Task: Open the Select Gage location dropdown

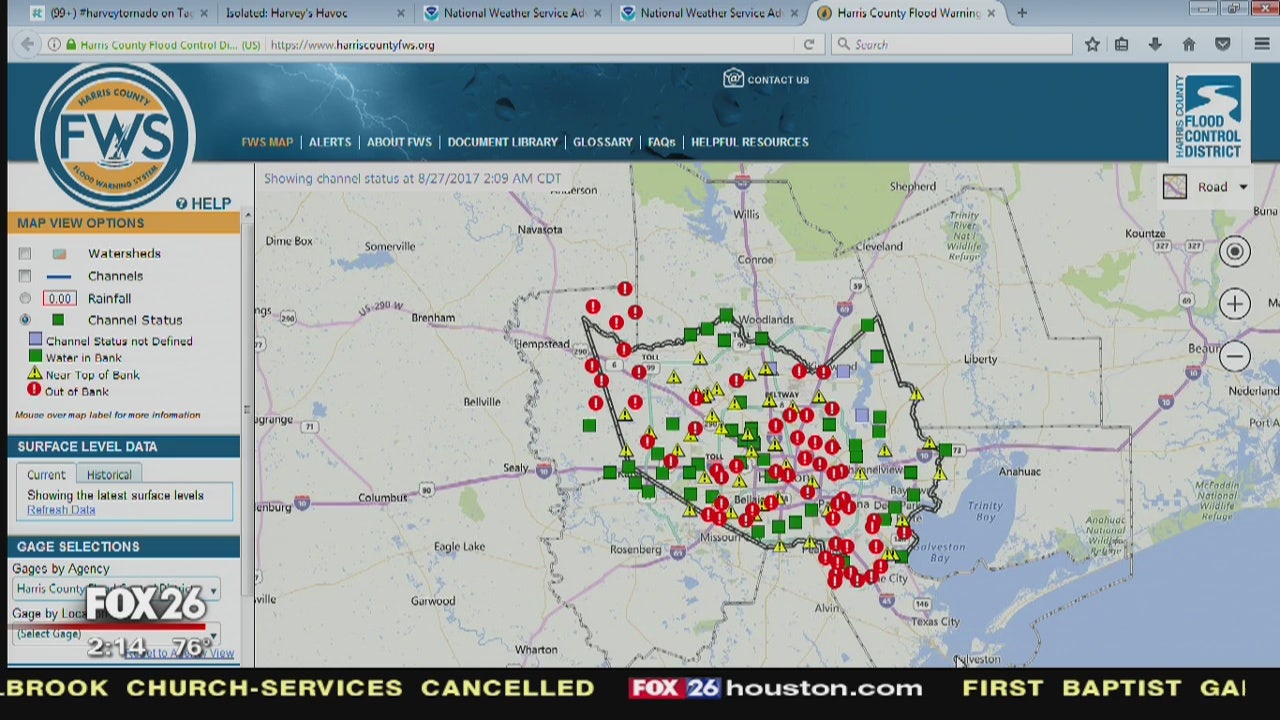Action: [116, 634]
